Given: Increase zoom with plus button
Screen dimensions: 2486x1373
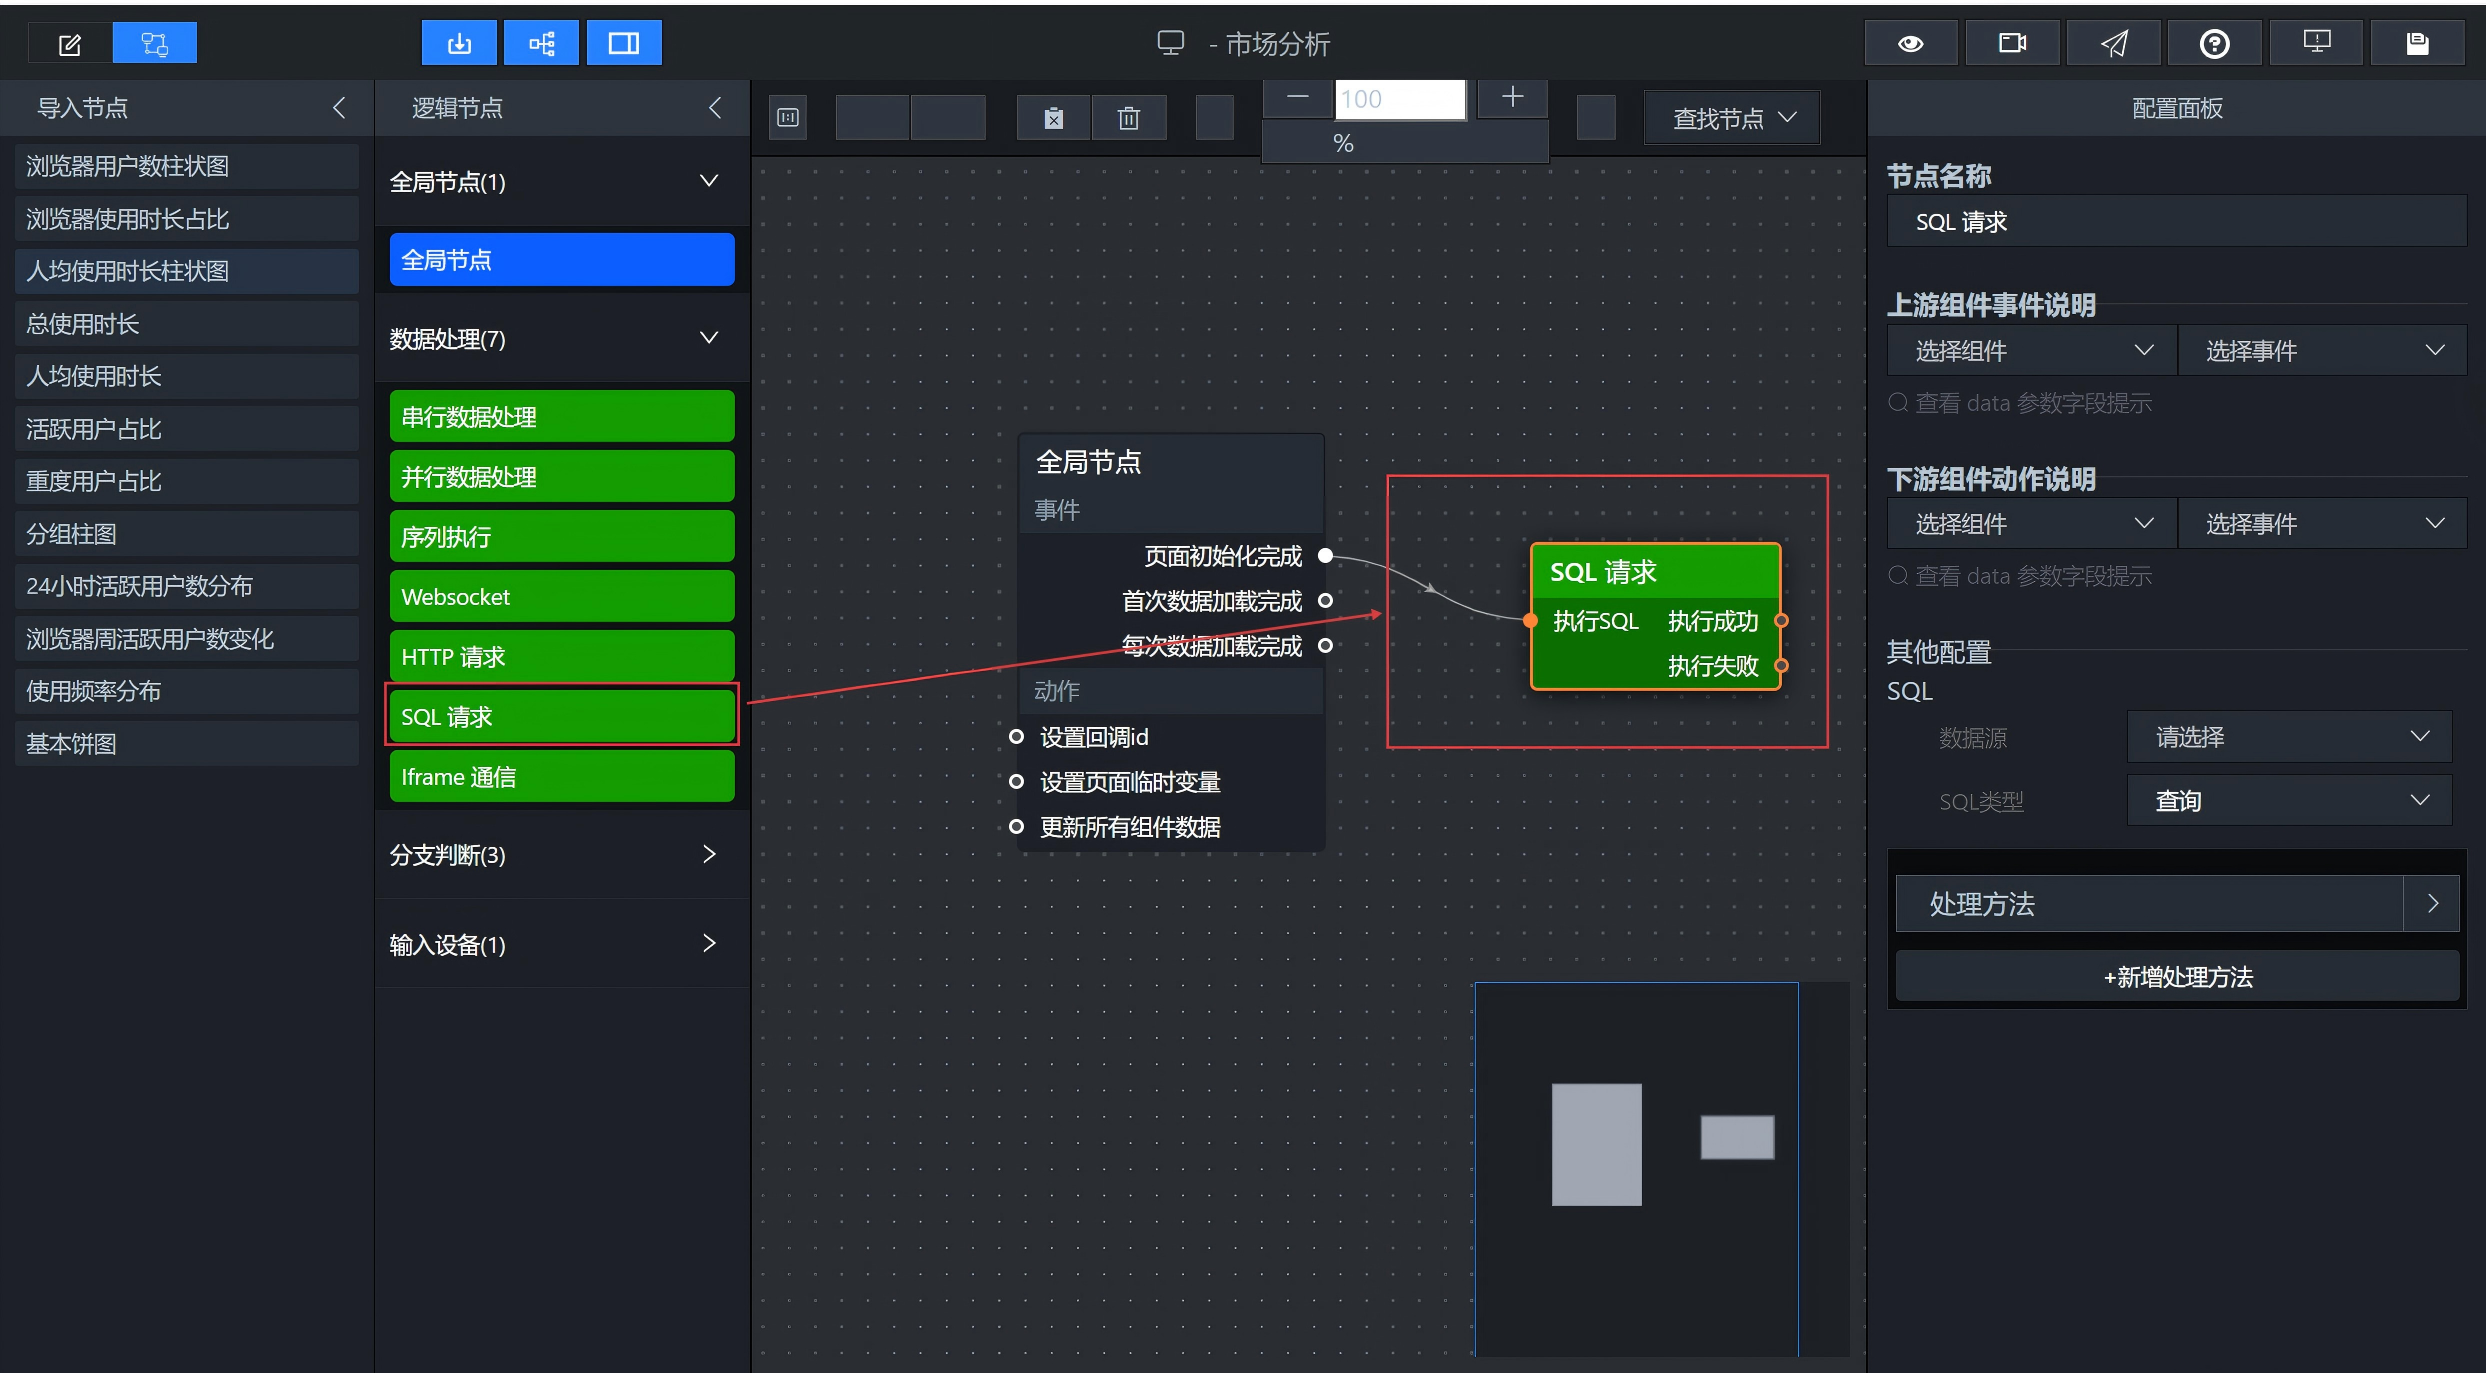Looking at the screenshot, I should (x=1512, y=98).
